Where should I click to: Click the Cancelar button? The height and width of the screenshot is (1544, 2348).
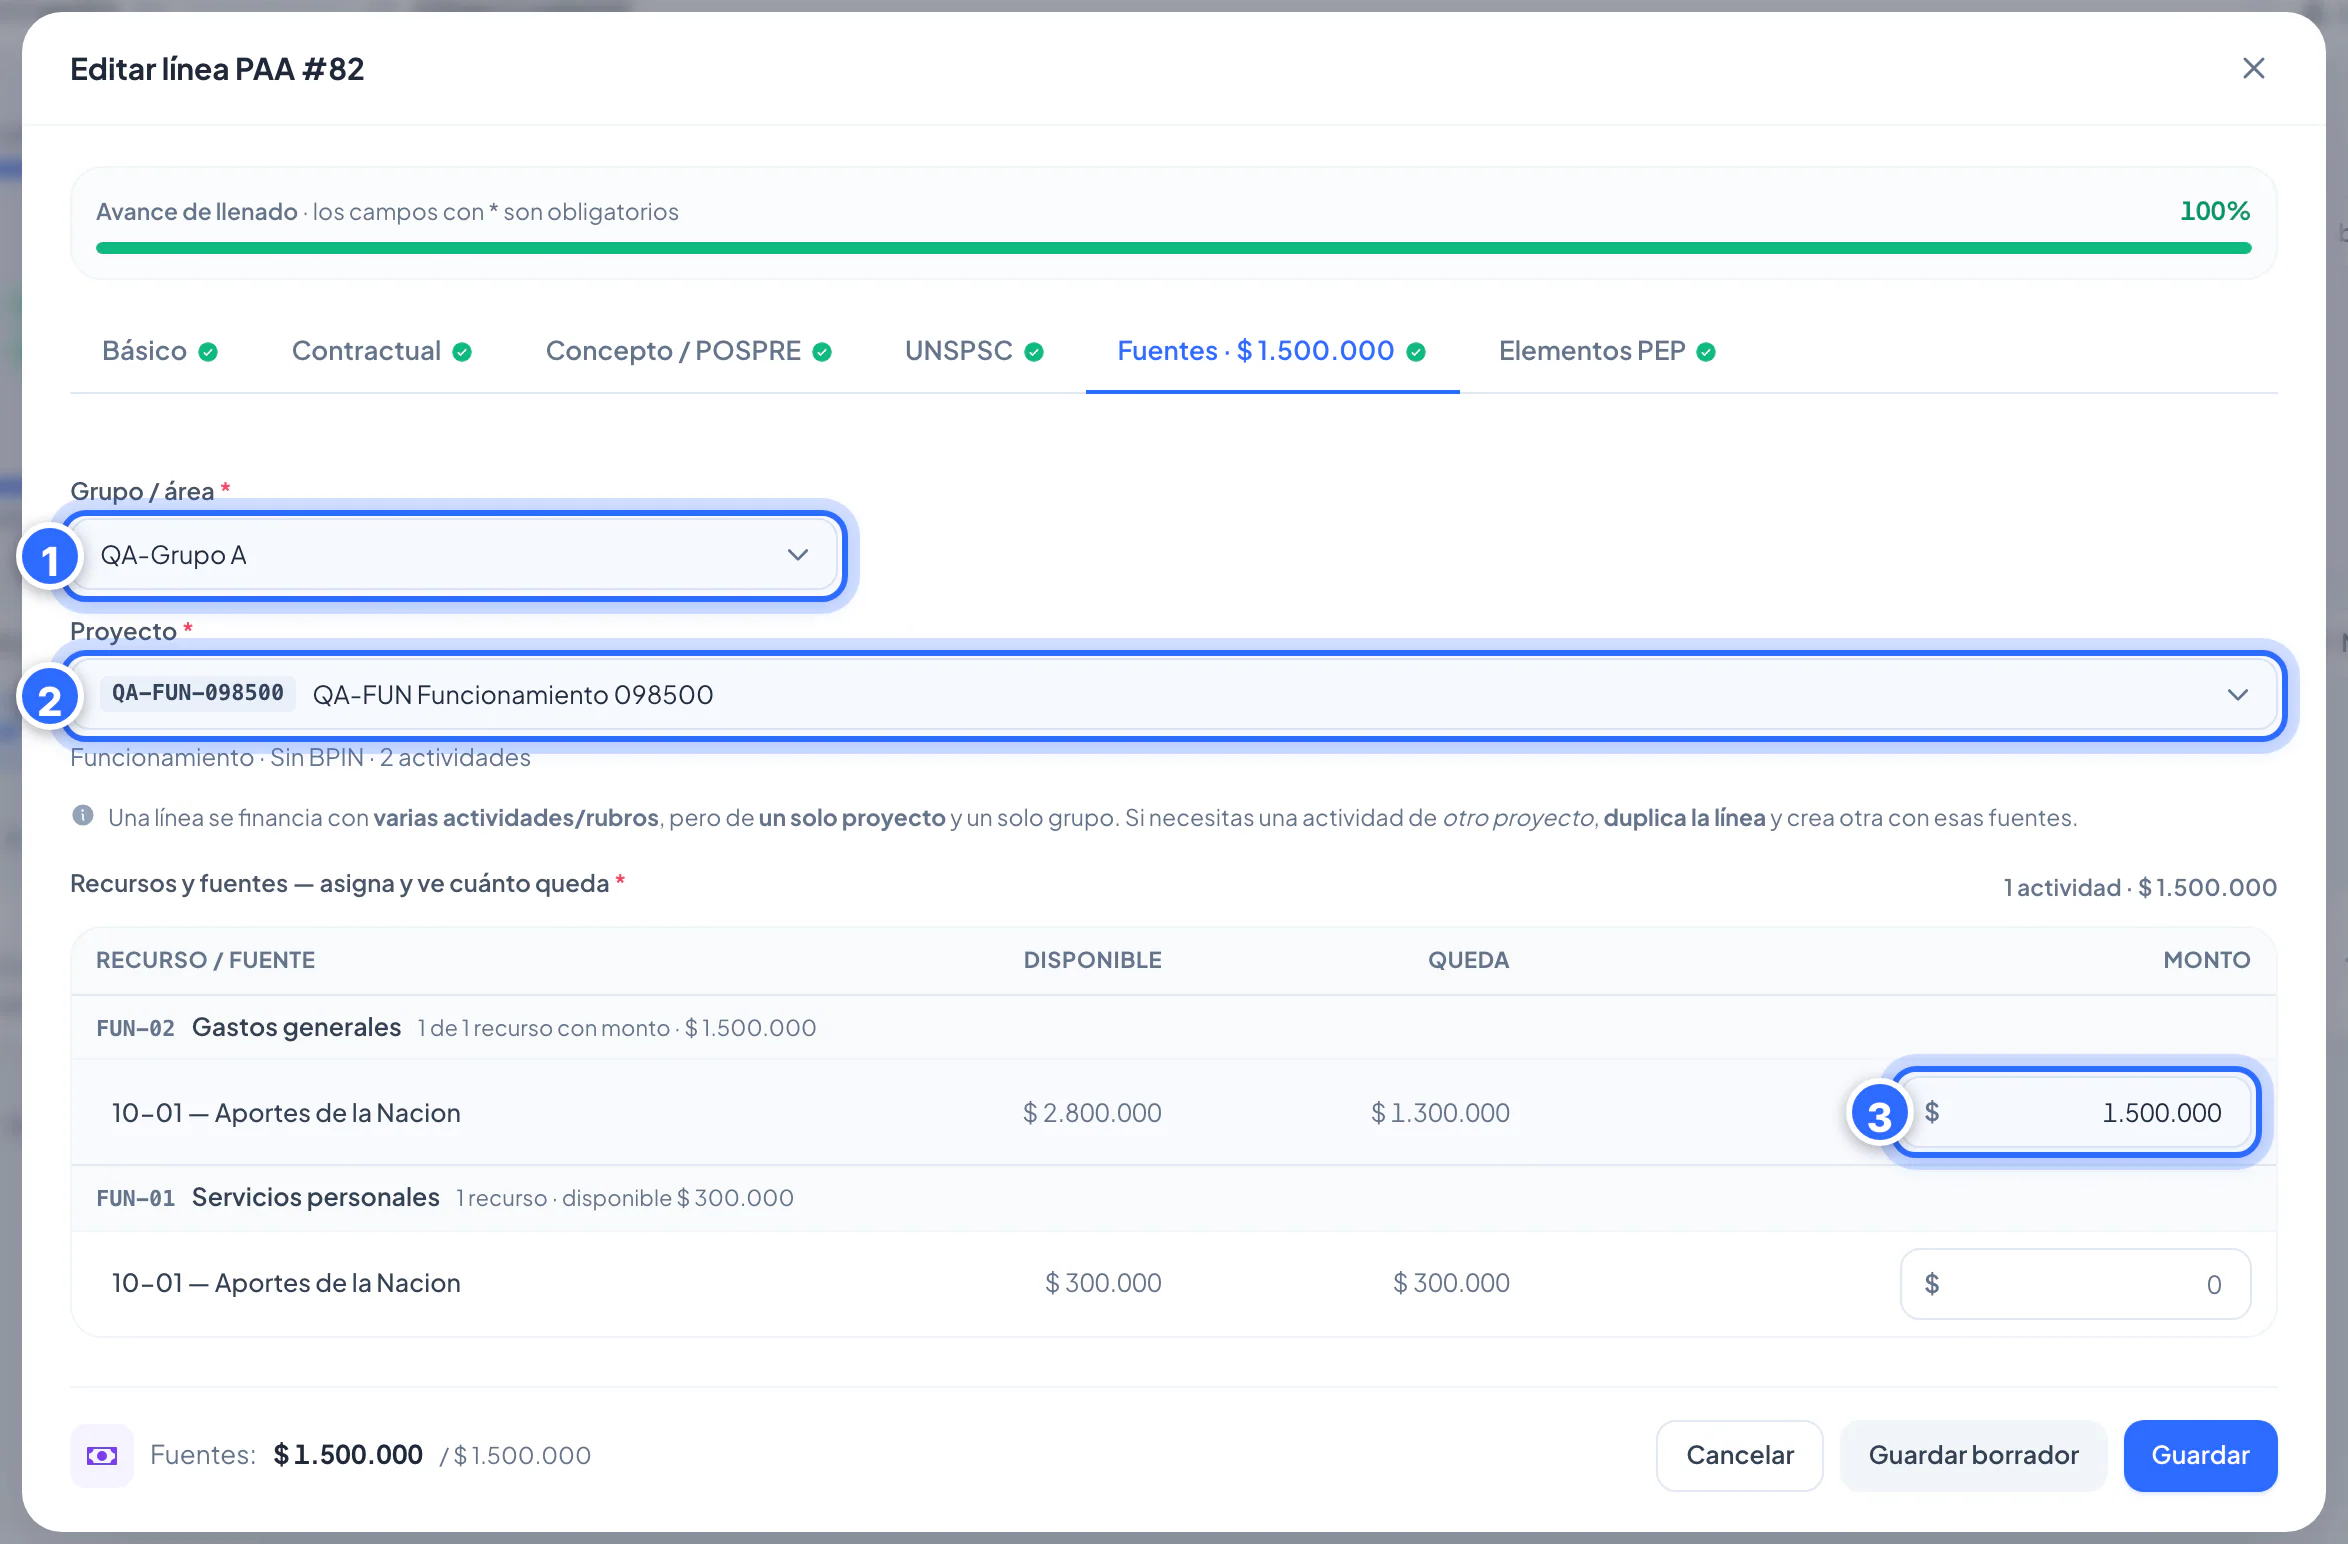pyautogui.click(x=1740, y=1456)
